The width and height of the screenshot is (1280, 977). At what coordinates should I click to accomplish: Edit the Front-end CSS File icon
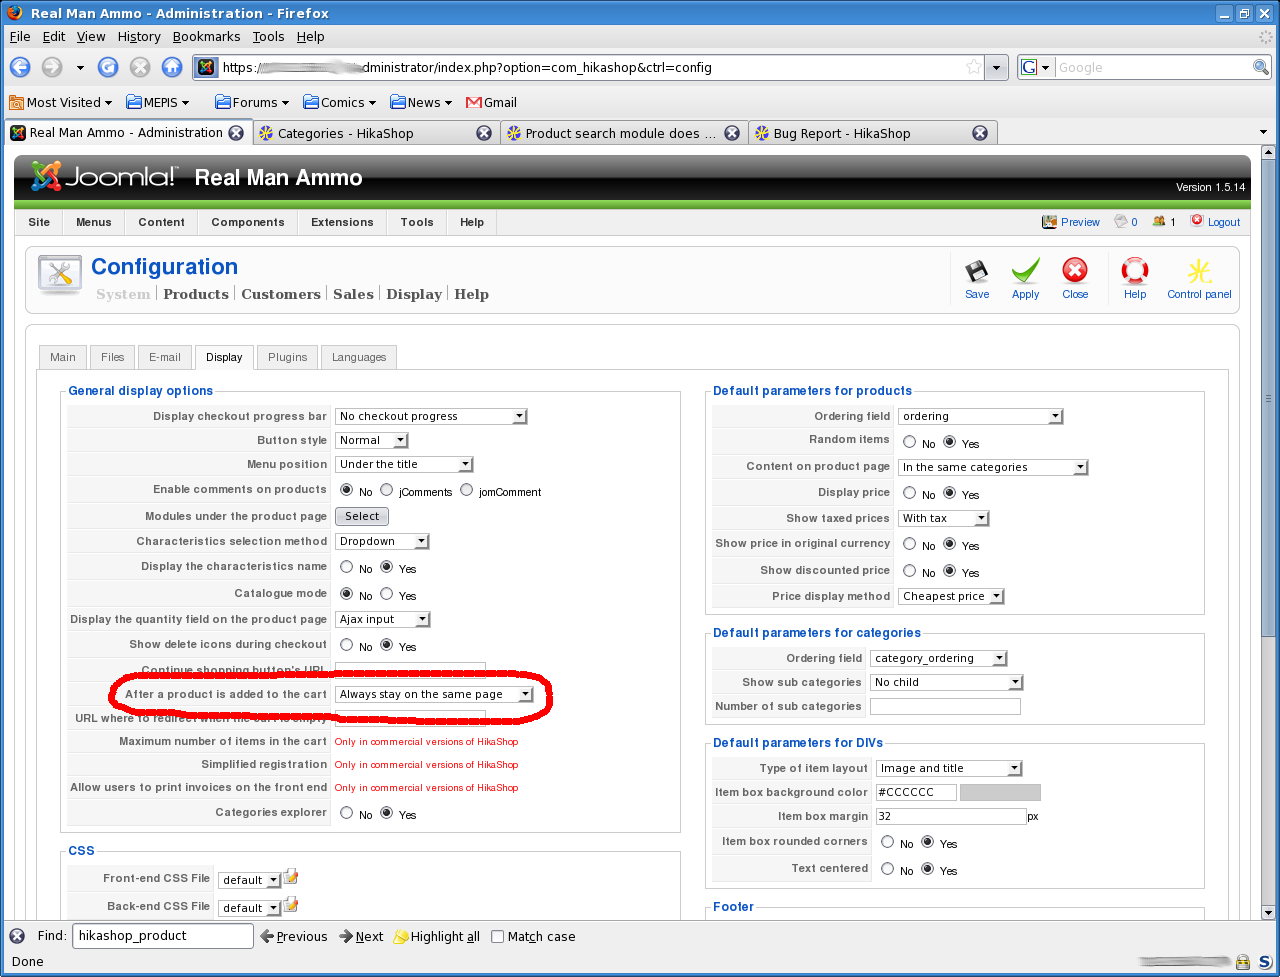coord(291,877)
